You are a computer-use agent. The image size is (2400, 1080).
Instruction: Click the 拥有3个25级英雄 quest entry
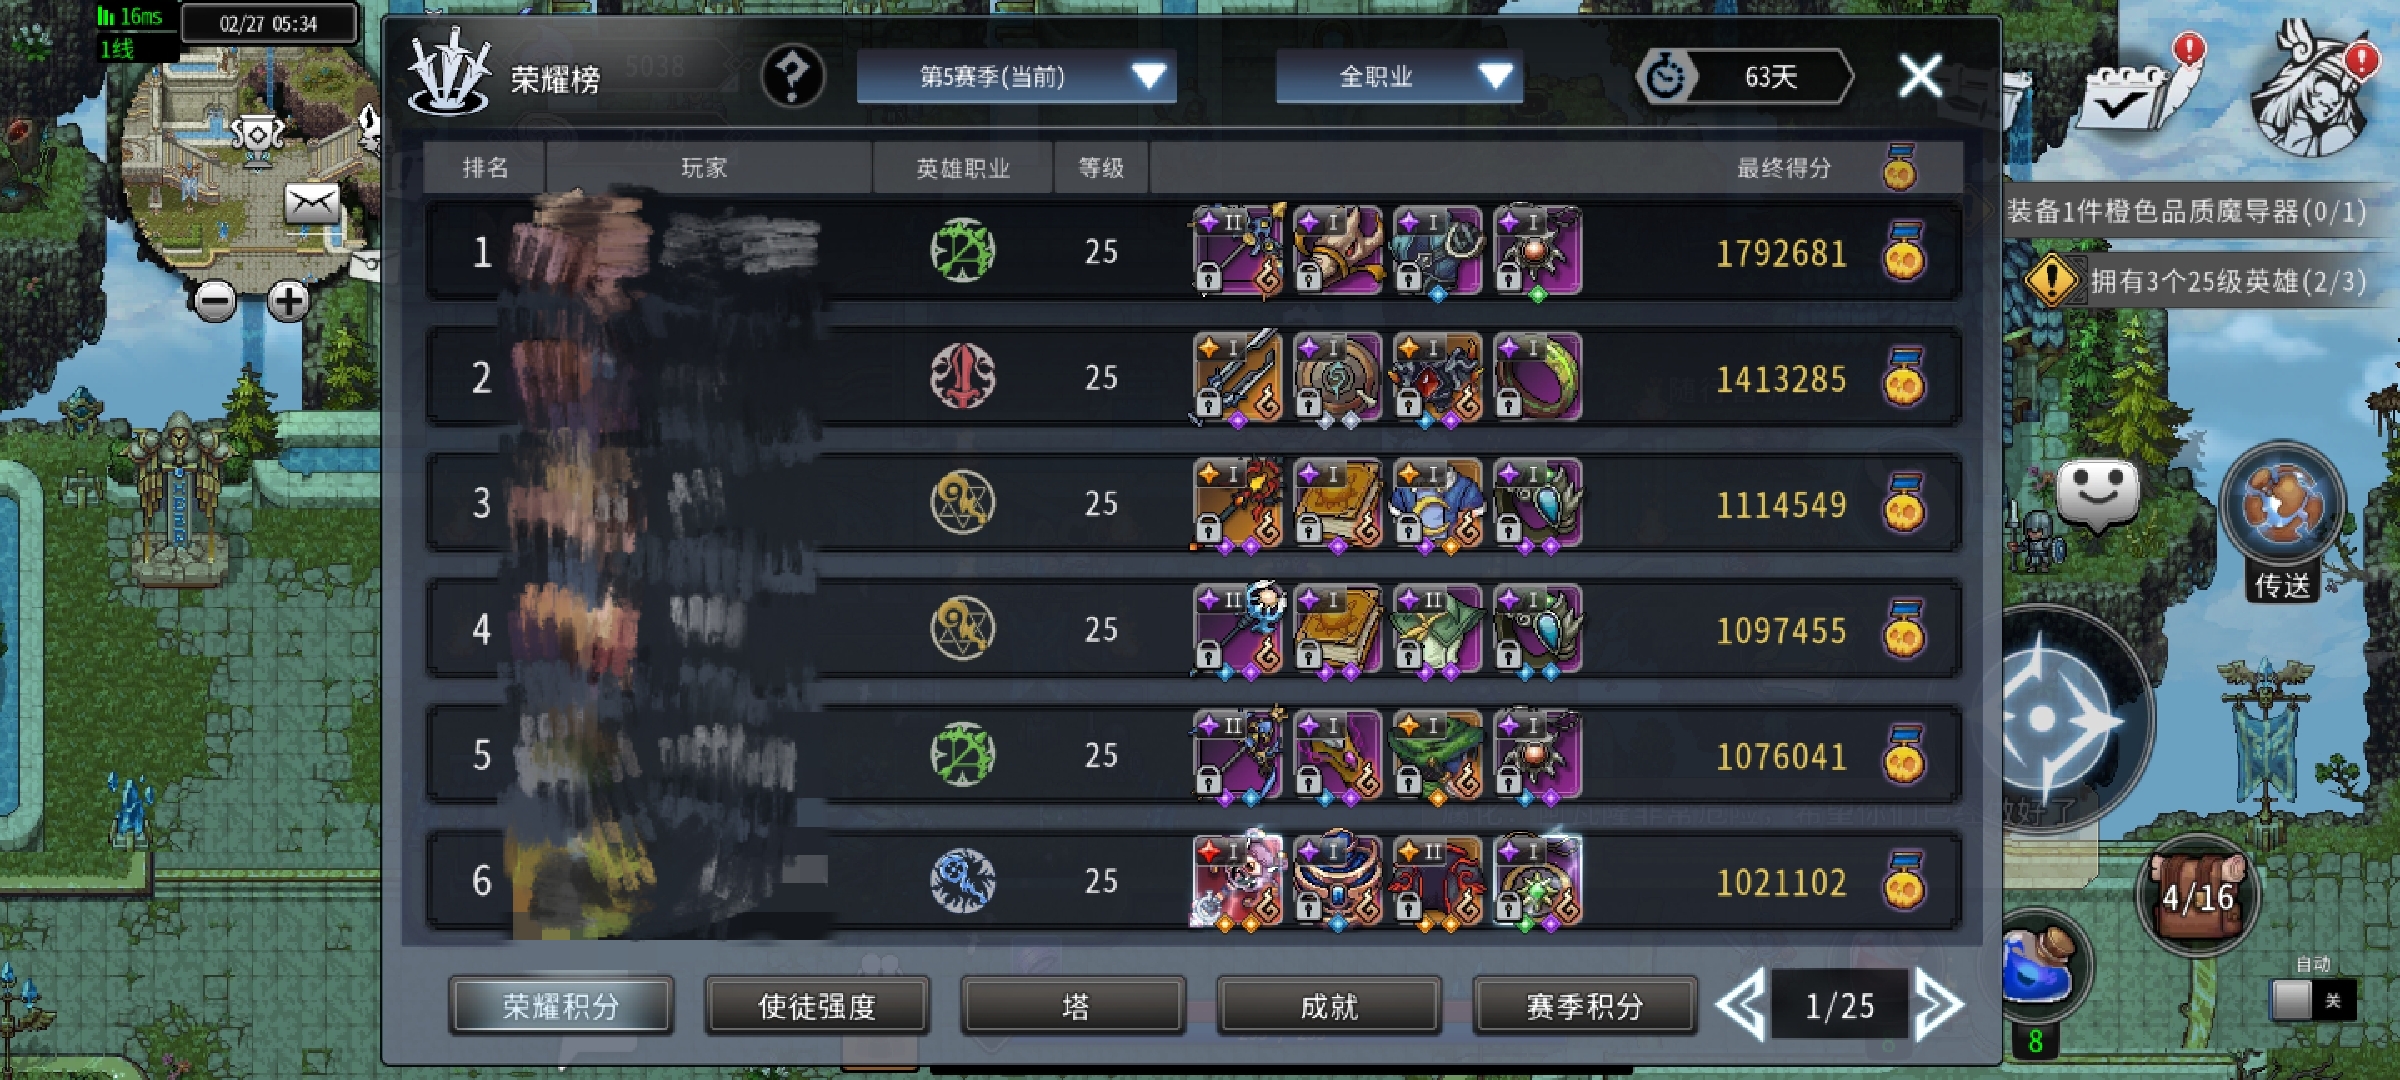2194,281
